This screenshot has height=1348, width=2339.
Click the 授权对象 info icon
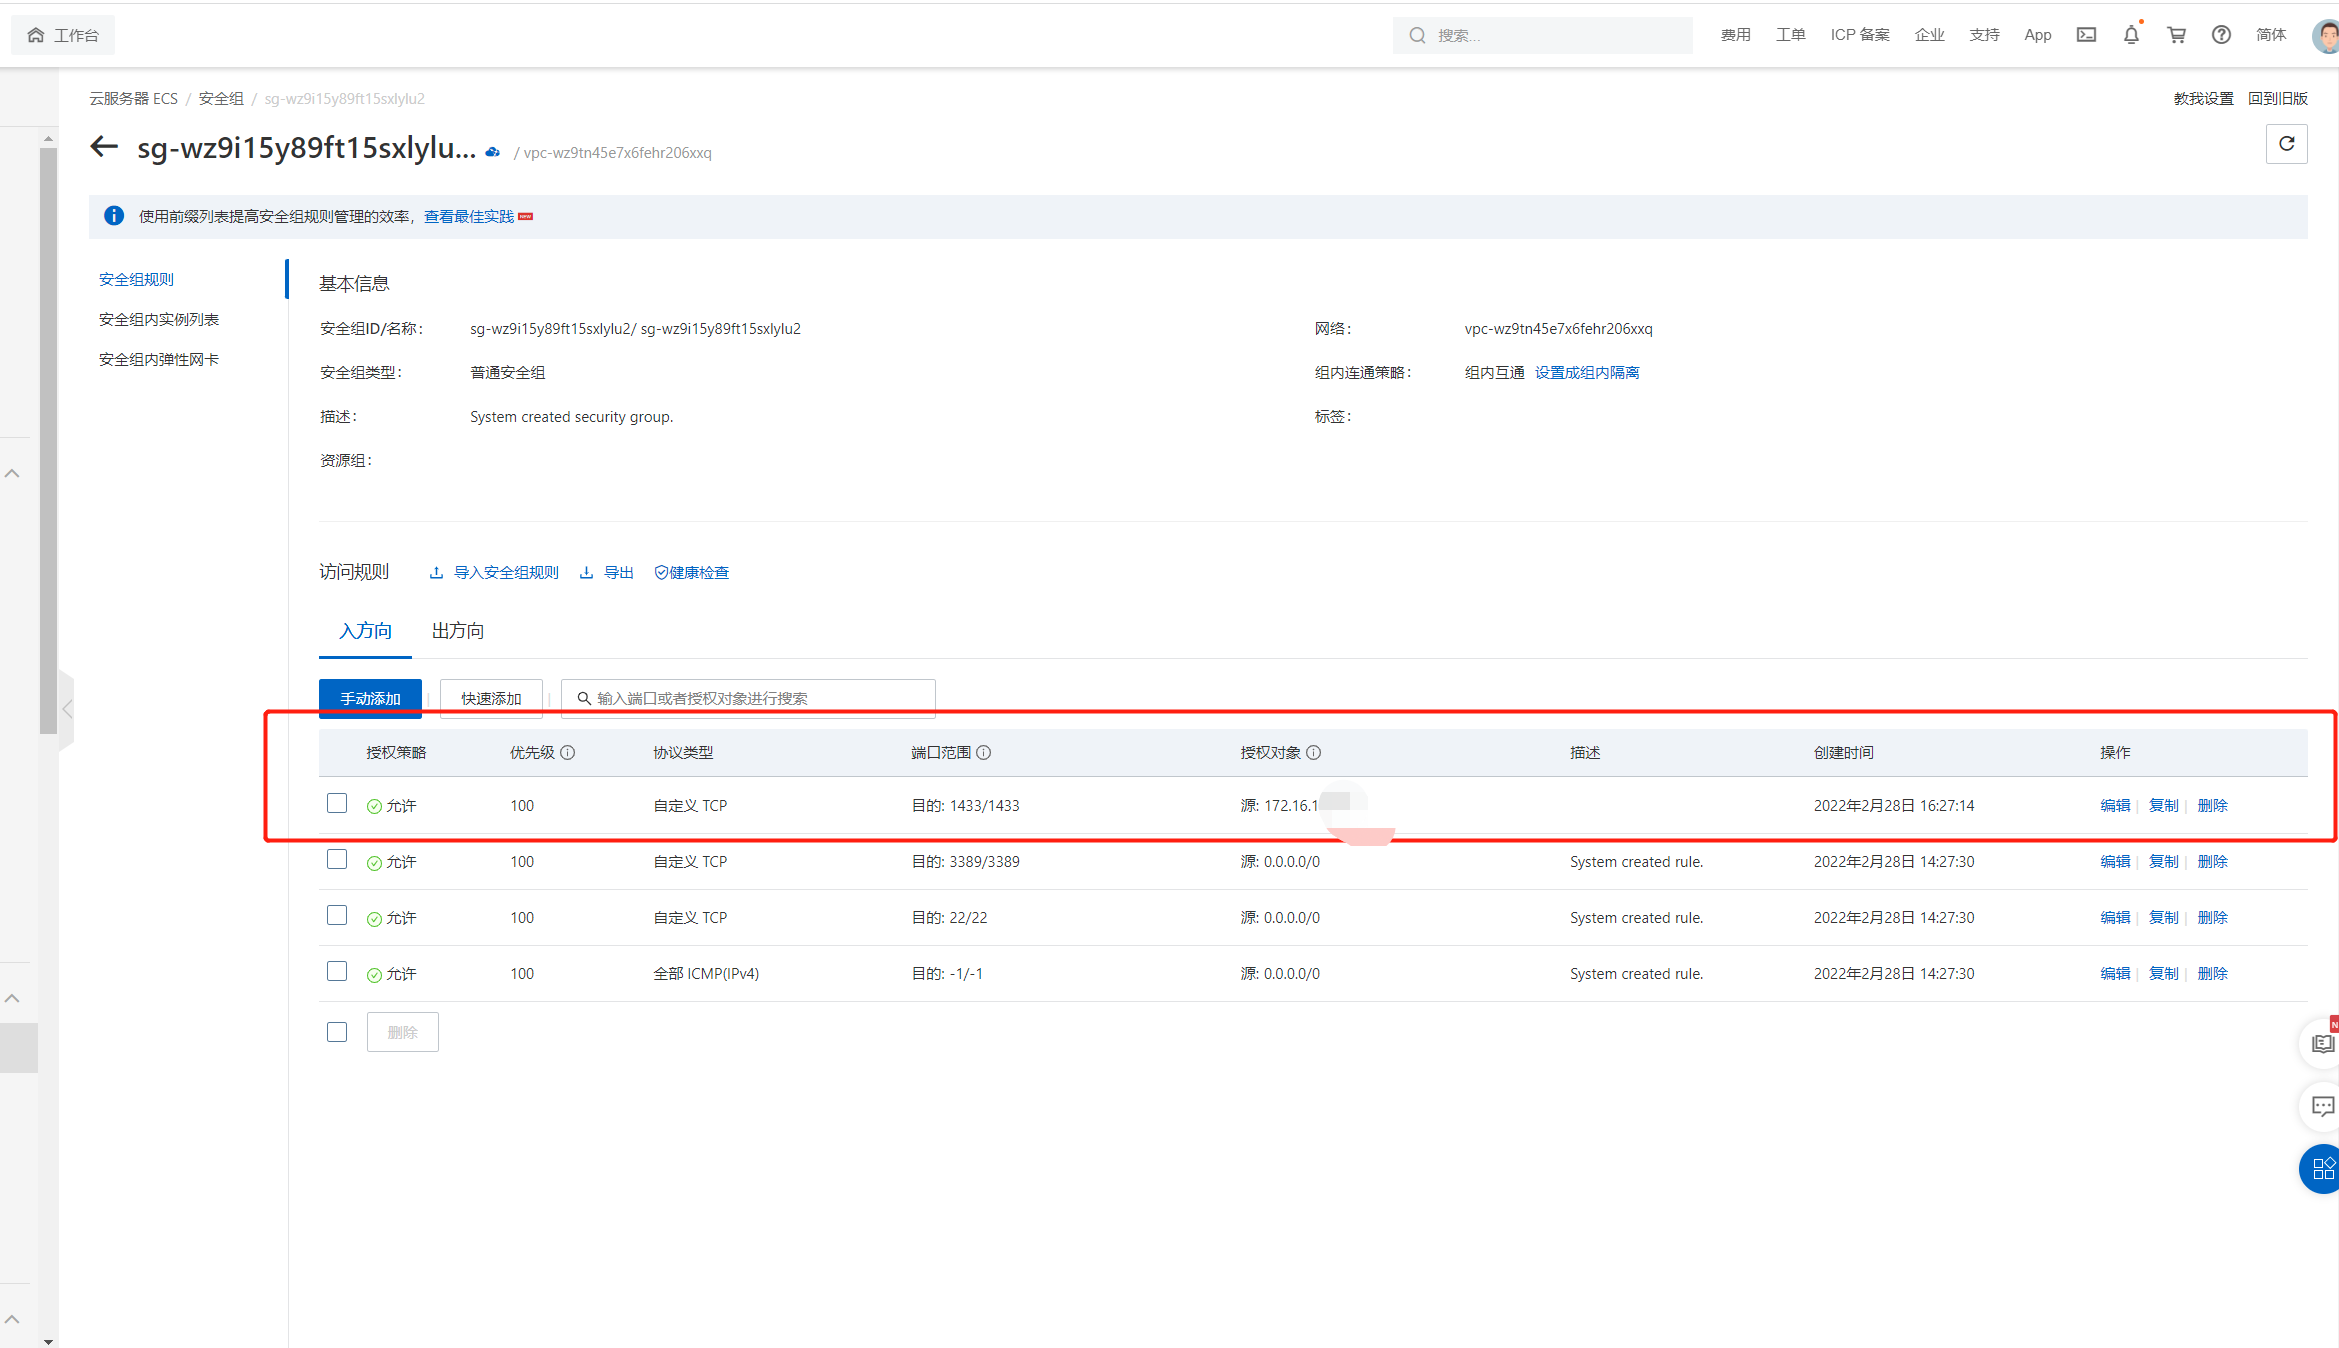(1313, 752)
